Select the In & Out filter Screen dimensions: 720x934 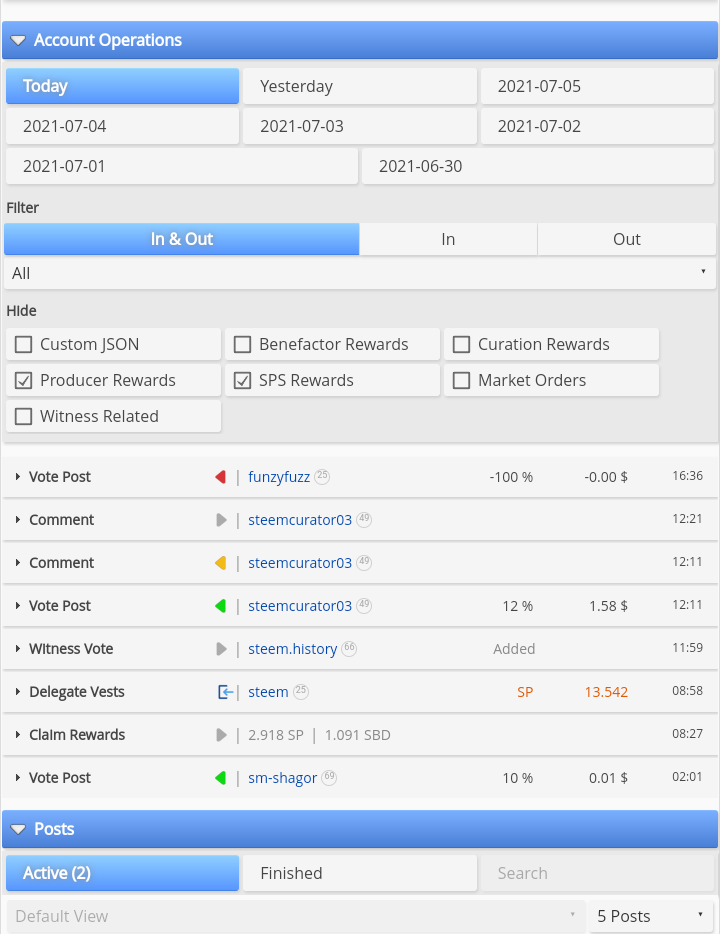tap(182, 239)
